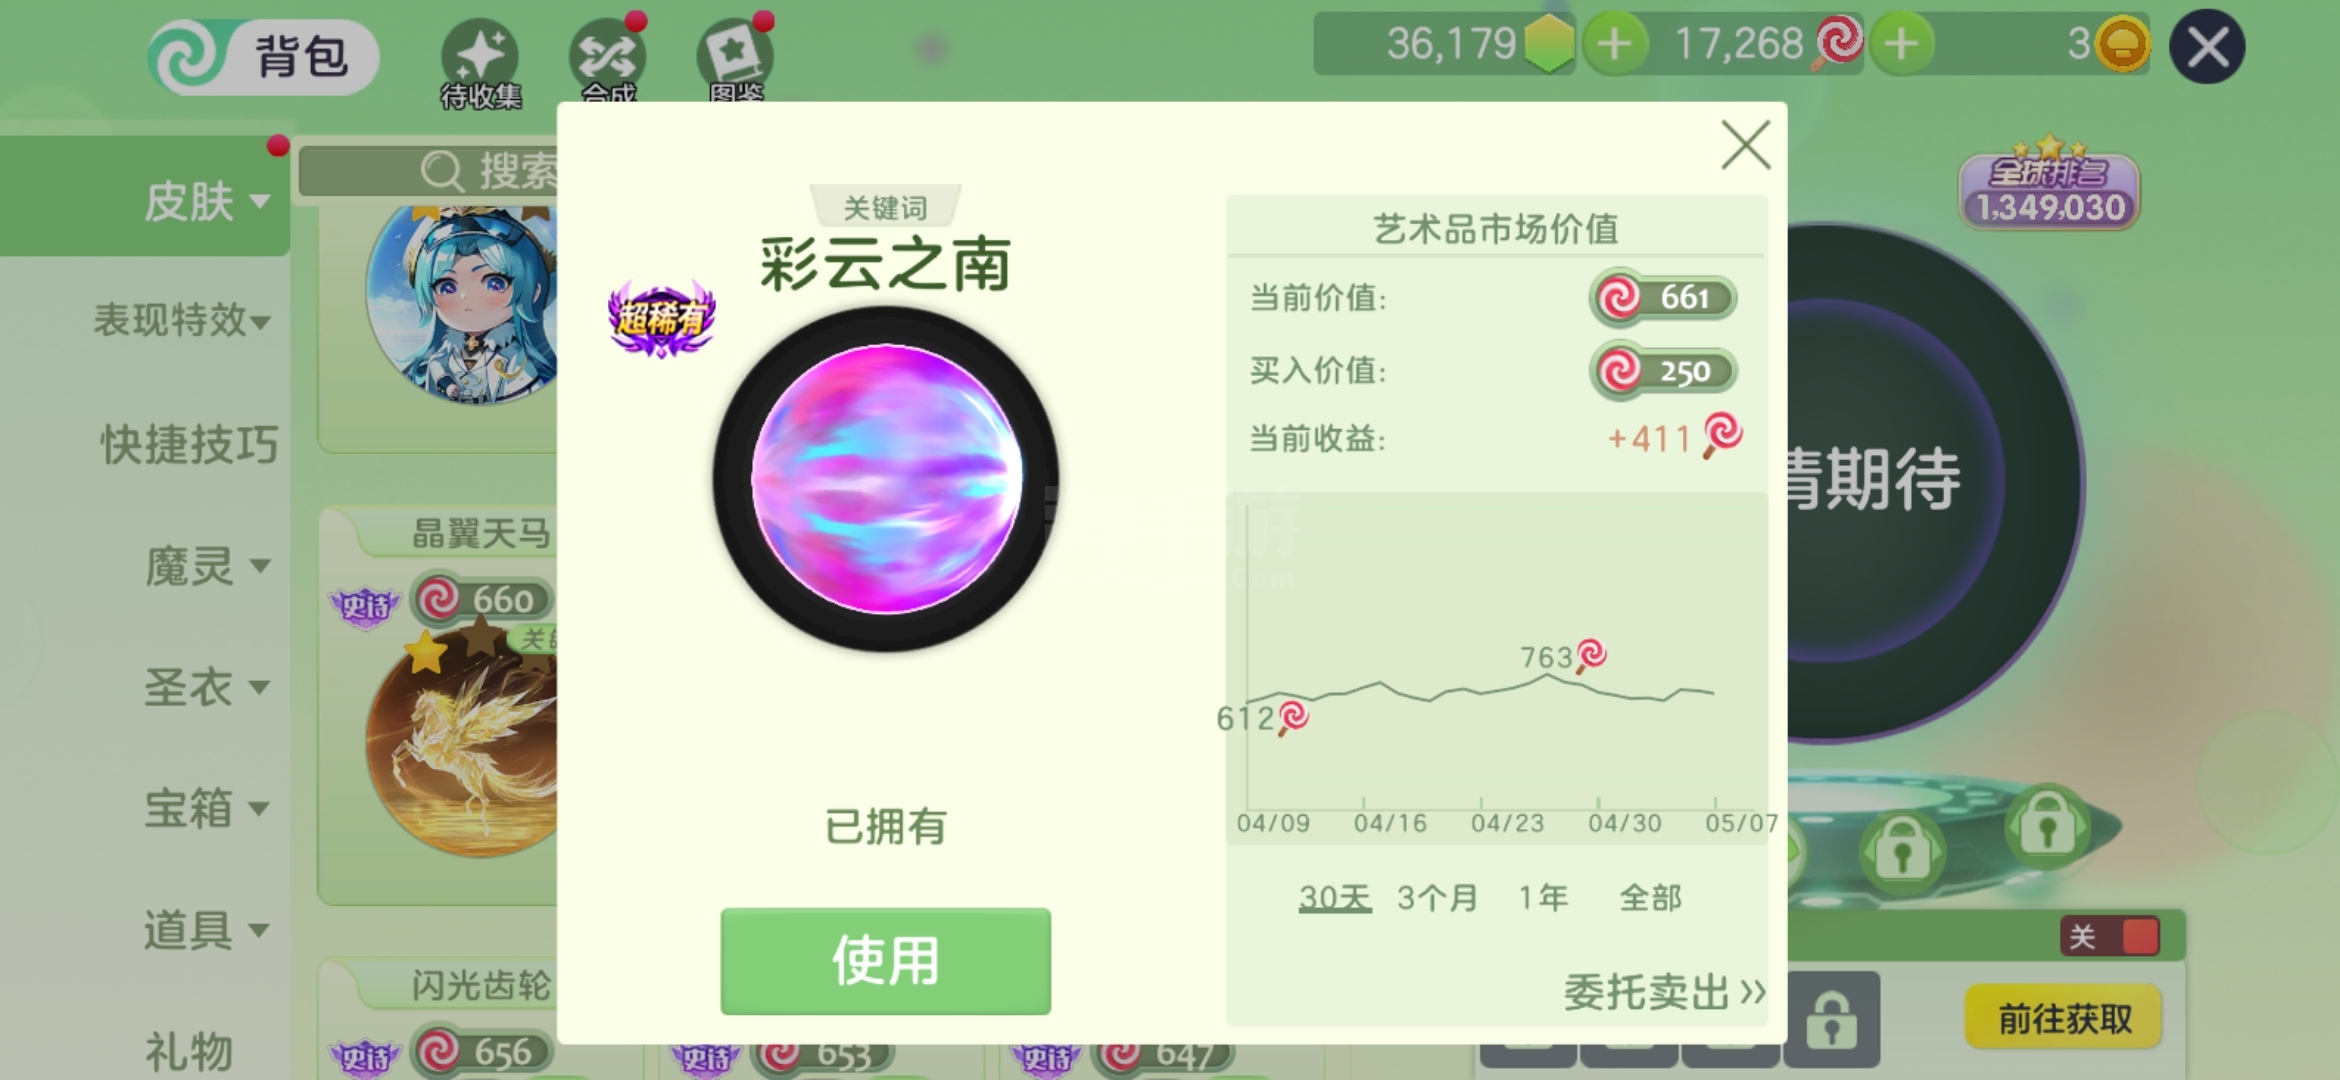Click the 超稀有 rarity badge
The height and width of the screenshot is (1080, 2340).
pos(661,318)
